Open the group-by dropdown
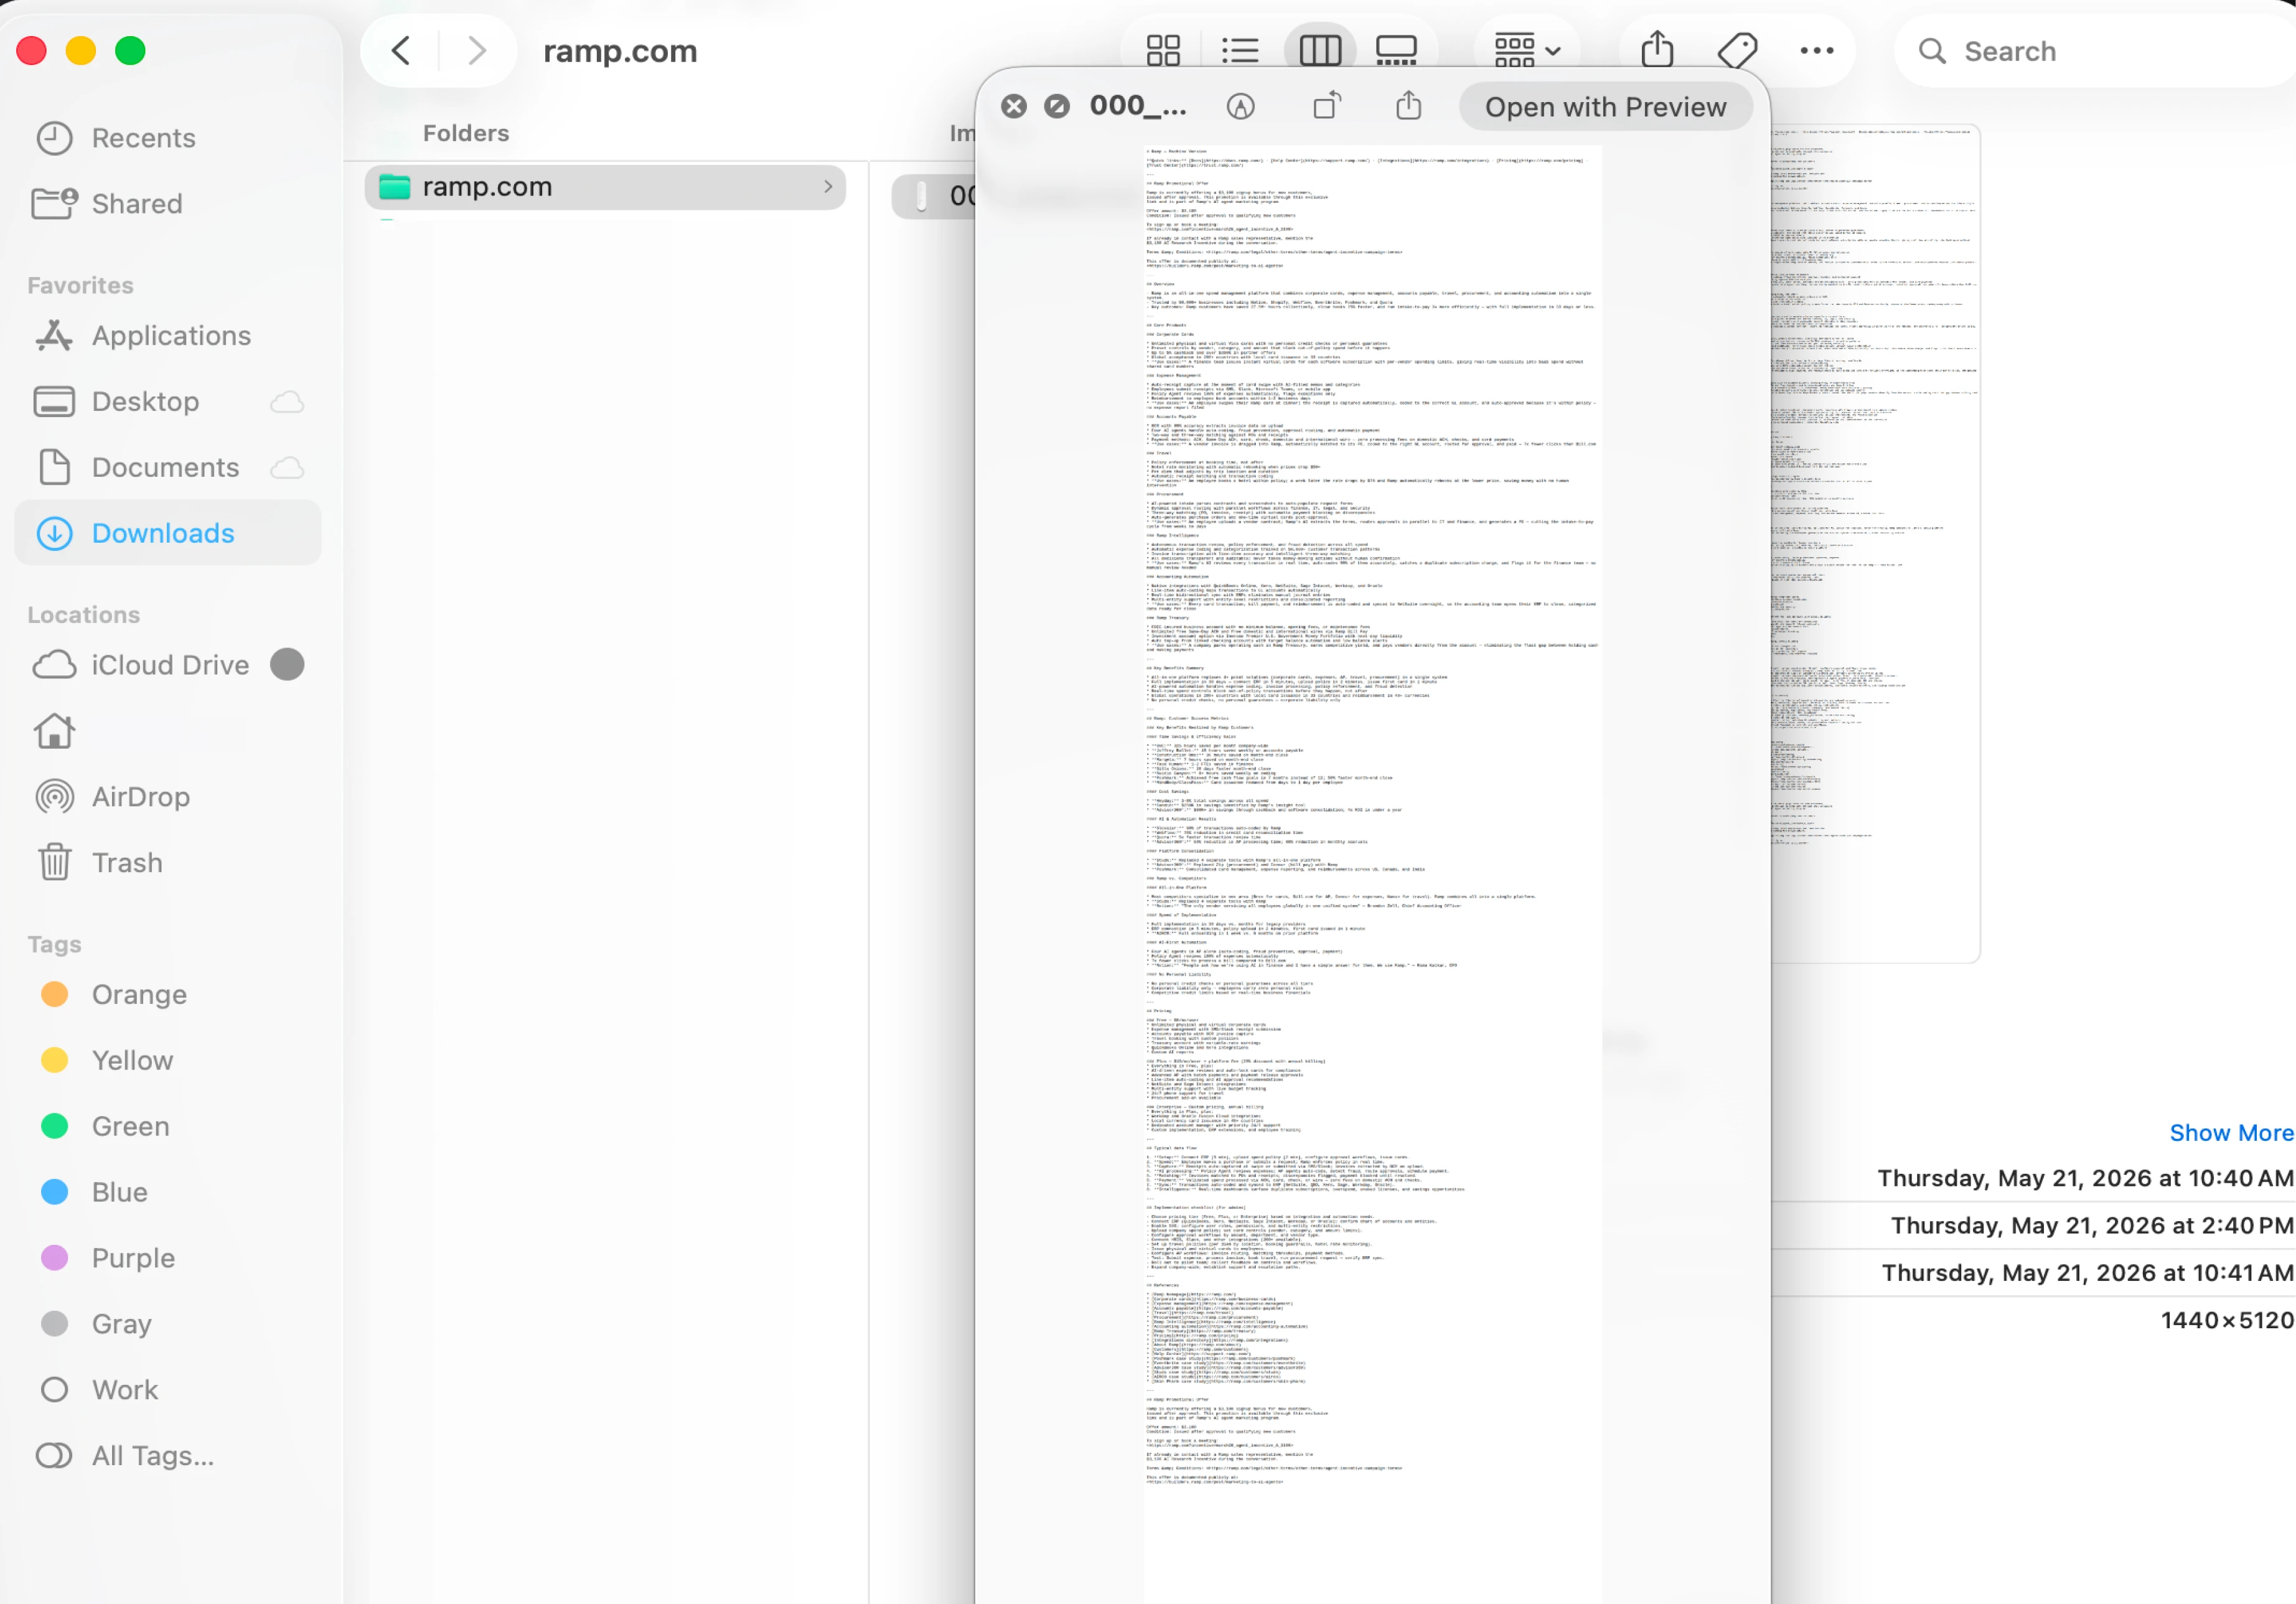This screenshot has width=2296, height=1604. [1527, 50]
